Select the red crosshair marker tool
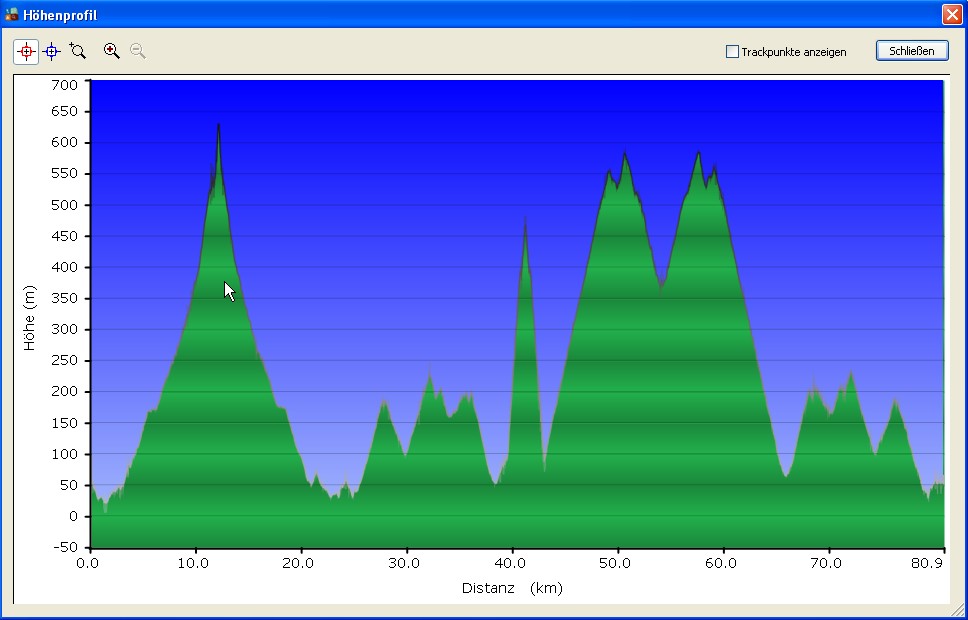Screen dimensions: 968x620 [26, 51]
